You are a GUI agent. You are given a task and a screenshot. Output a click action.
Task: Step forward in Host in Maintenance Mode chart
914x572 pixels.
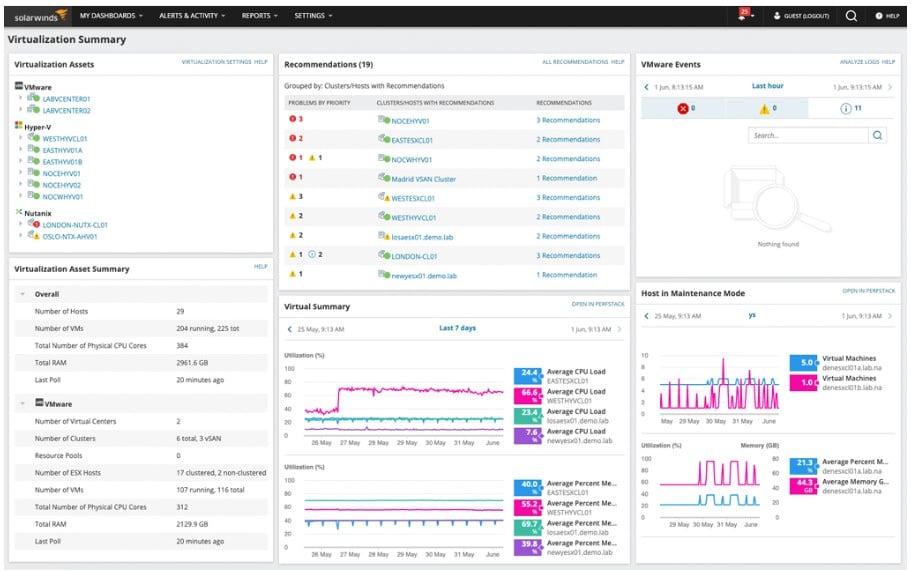[890, 316]
